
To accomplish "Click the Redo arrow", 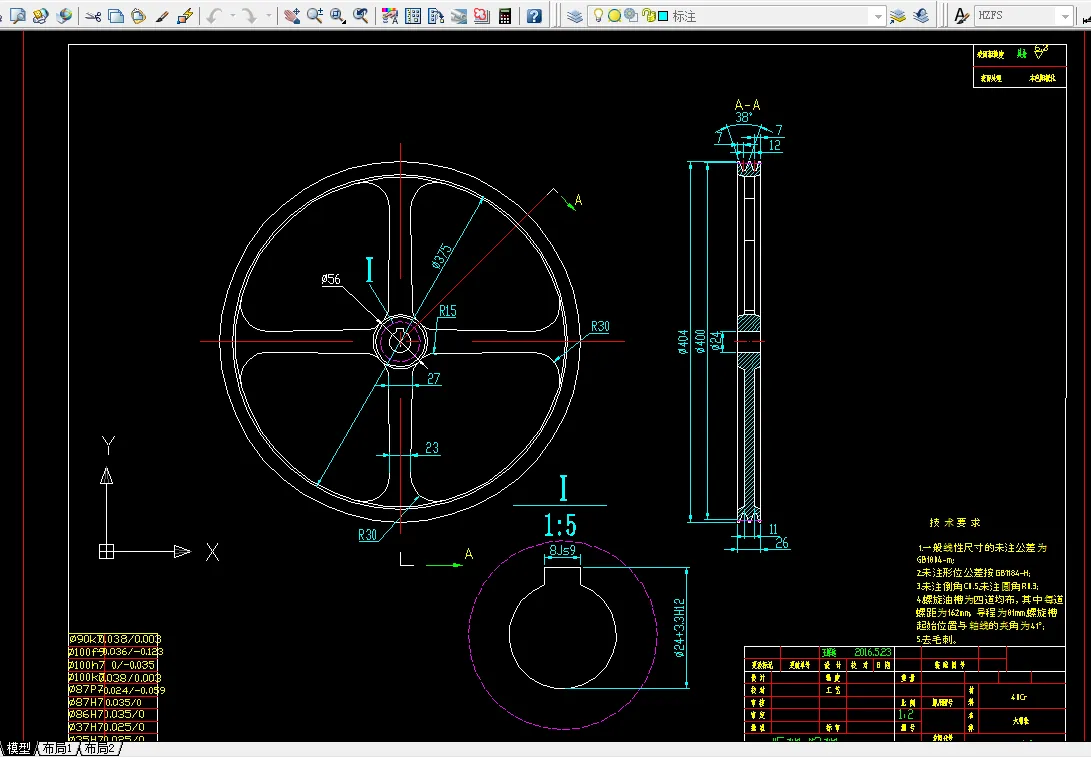I will 249,15.
